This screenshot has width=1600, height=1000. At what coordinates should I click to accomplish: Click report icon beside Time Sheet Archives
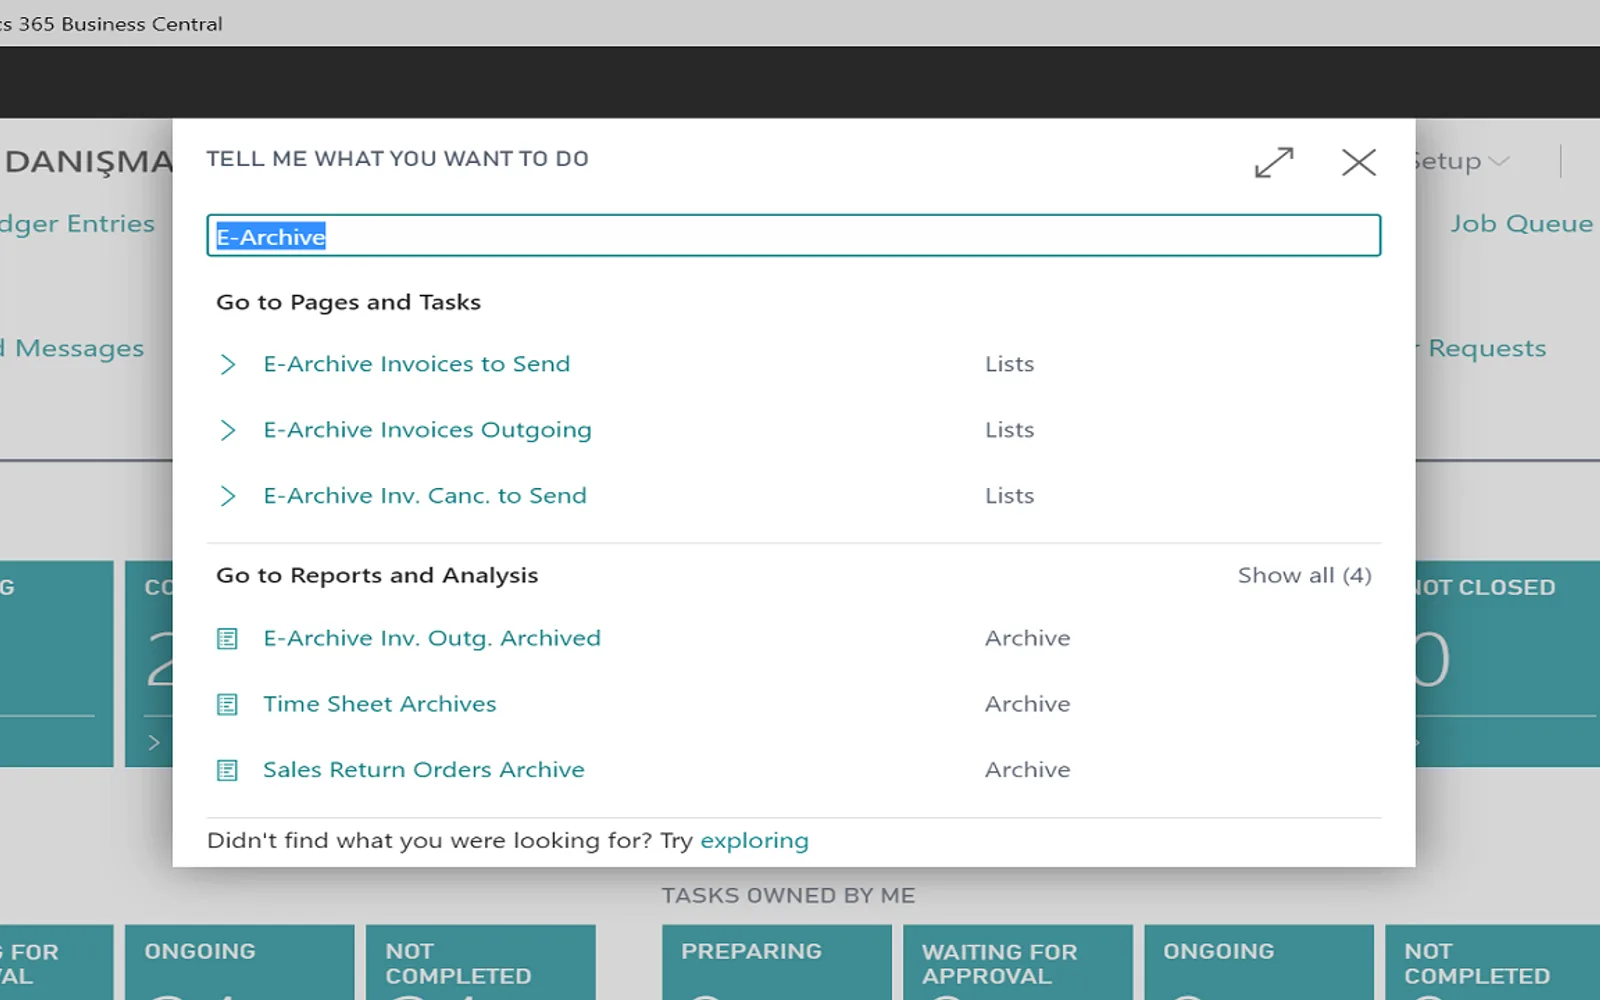228,705
